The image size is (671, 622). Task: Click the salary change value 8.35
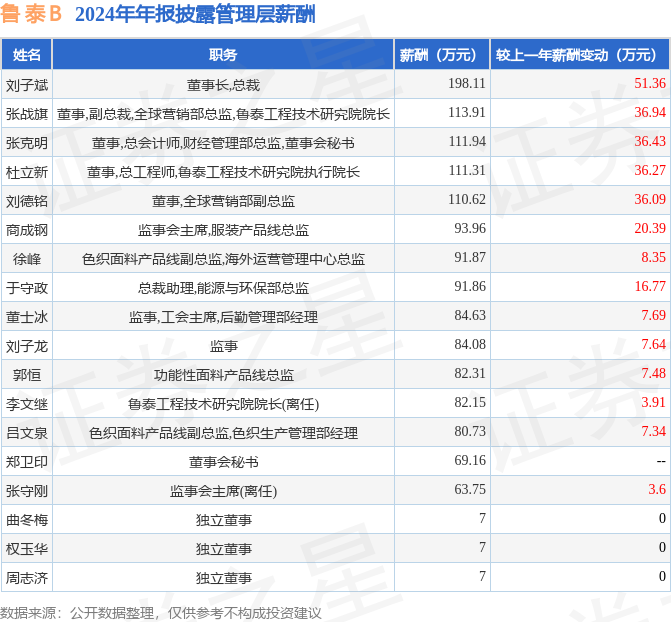coord(653,257)
